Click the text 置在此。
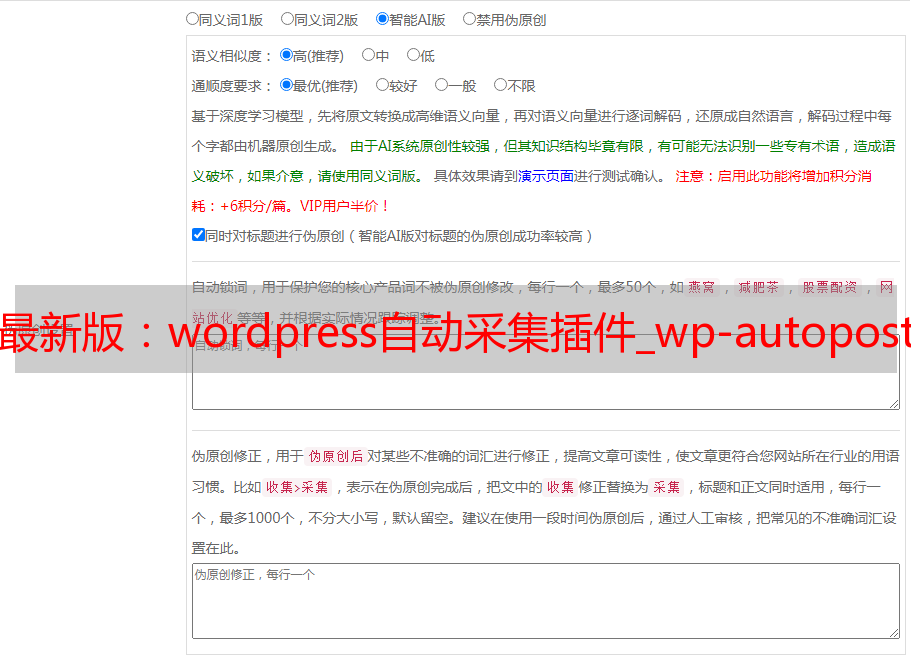The image size is (911, 658). click(x=216, y=548)
